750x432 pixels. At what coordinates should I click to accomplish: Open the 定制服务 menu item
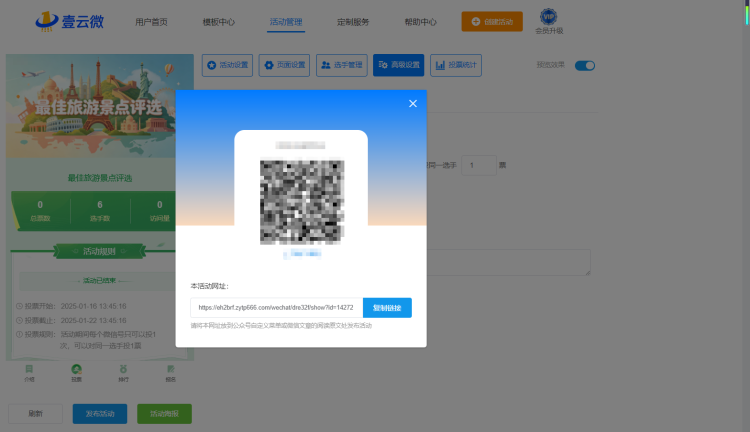(353, 22)
